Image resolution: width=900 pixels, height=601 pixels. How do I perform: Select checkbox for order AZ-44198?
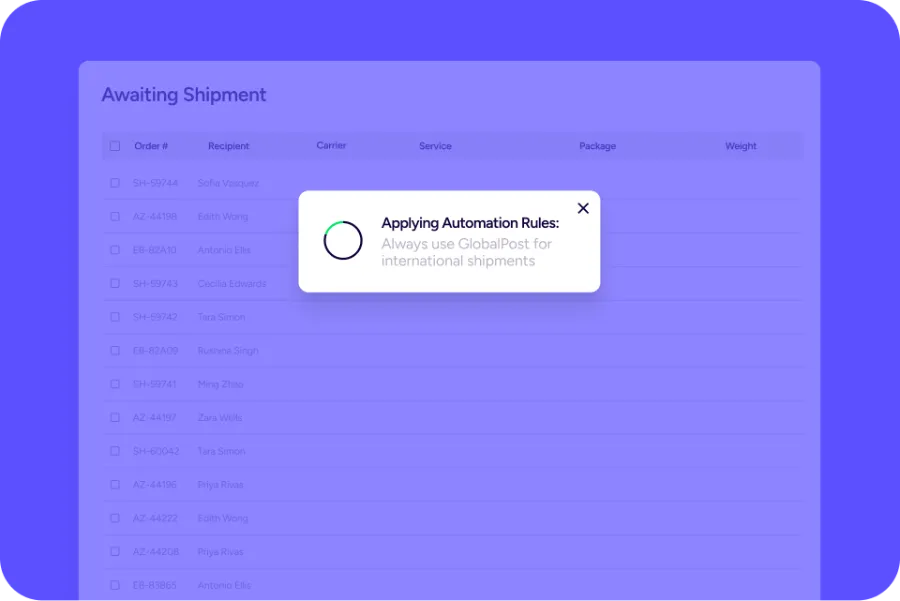(x=115, y=216)
